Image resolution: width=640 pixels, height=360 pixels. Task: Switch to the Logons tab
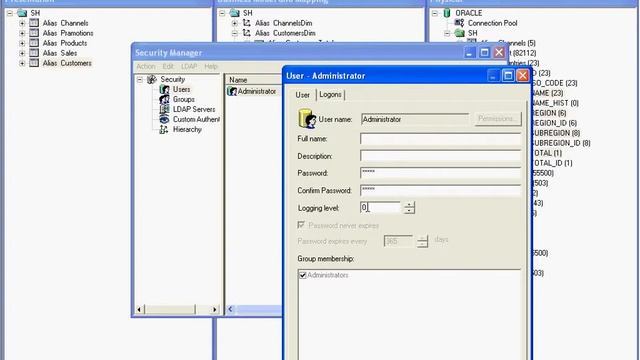[x=330, y=94]
